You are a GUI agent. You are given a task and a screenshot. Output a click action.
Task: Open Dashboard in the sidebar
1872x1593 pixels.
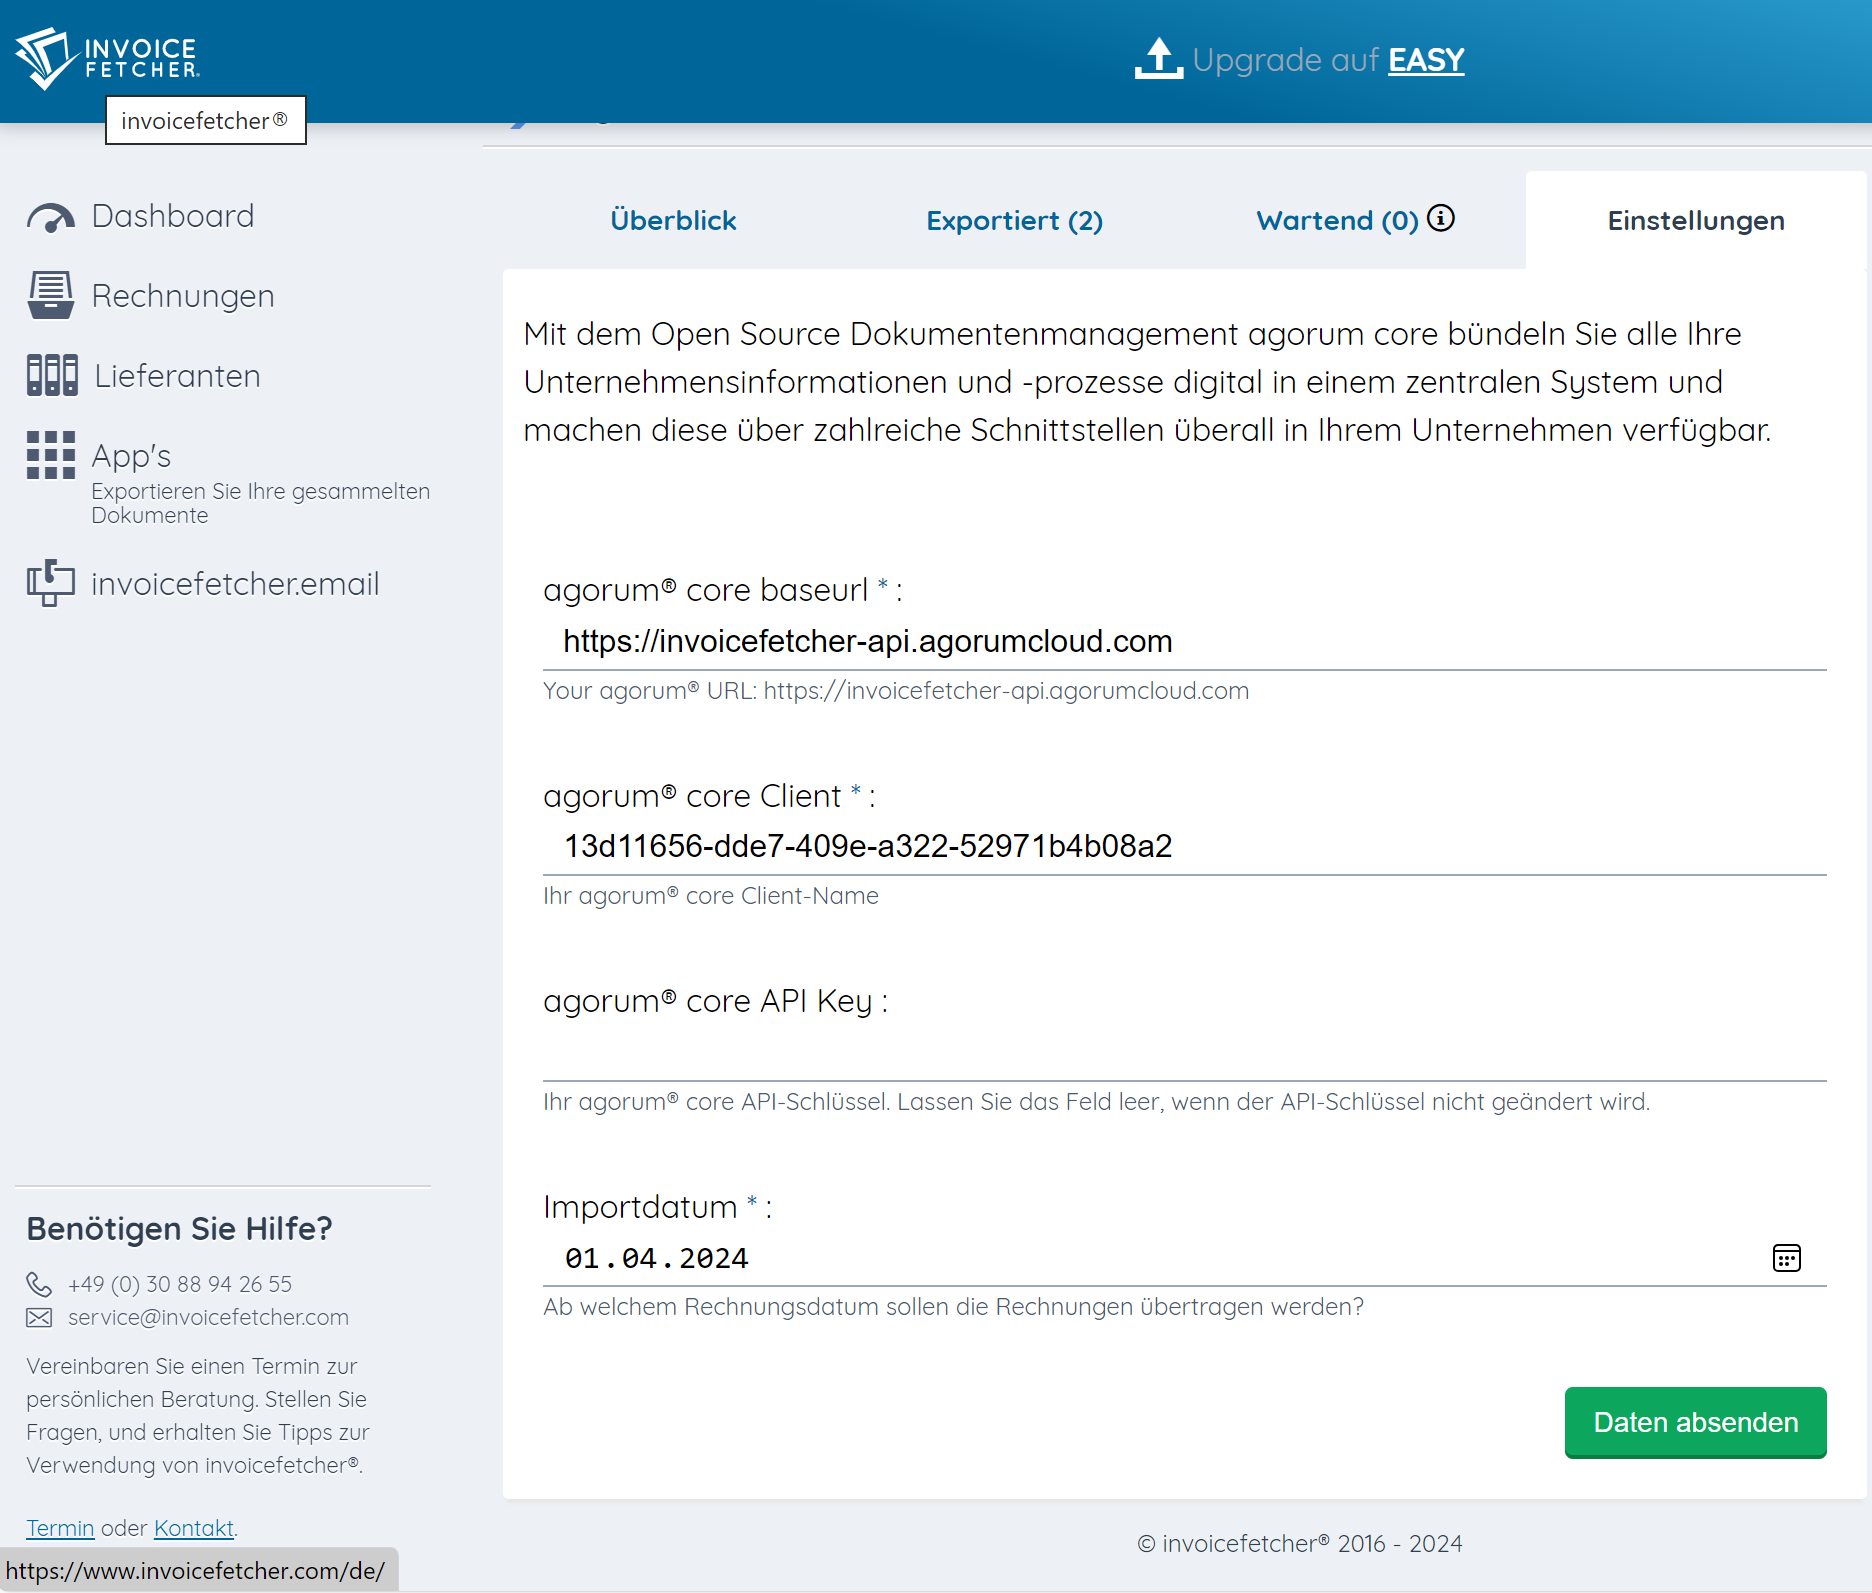[173, 216]
